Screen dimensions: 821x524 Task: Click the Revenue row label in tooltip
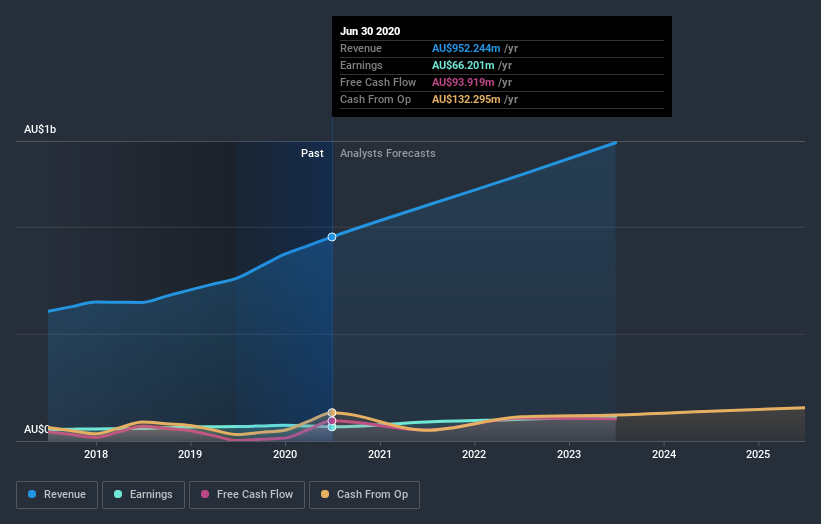361,48
